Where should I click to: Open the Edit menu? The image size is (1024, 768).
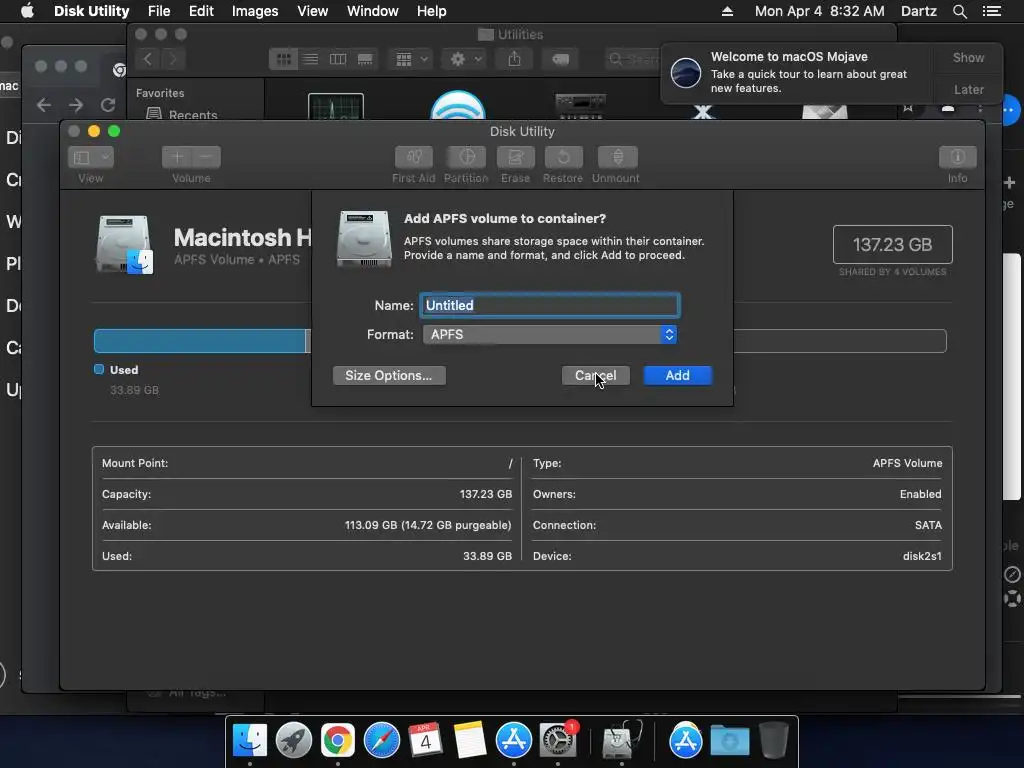coord(201,11)
